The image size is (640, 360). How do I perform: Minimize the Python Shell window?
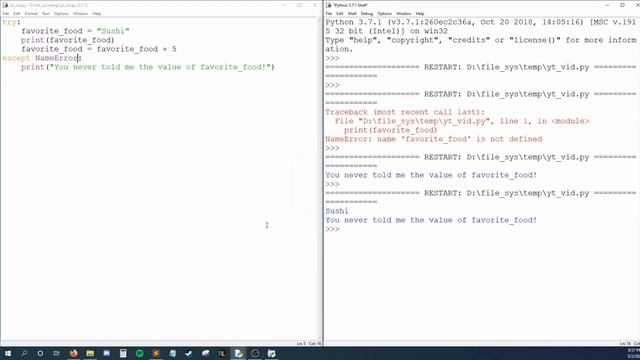coord(607,5)
